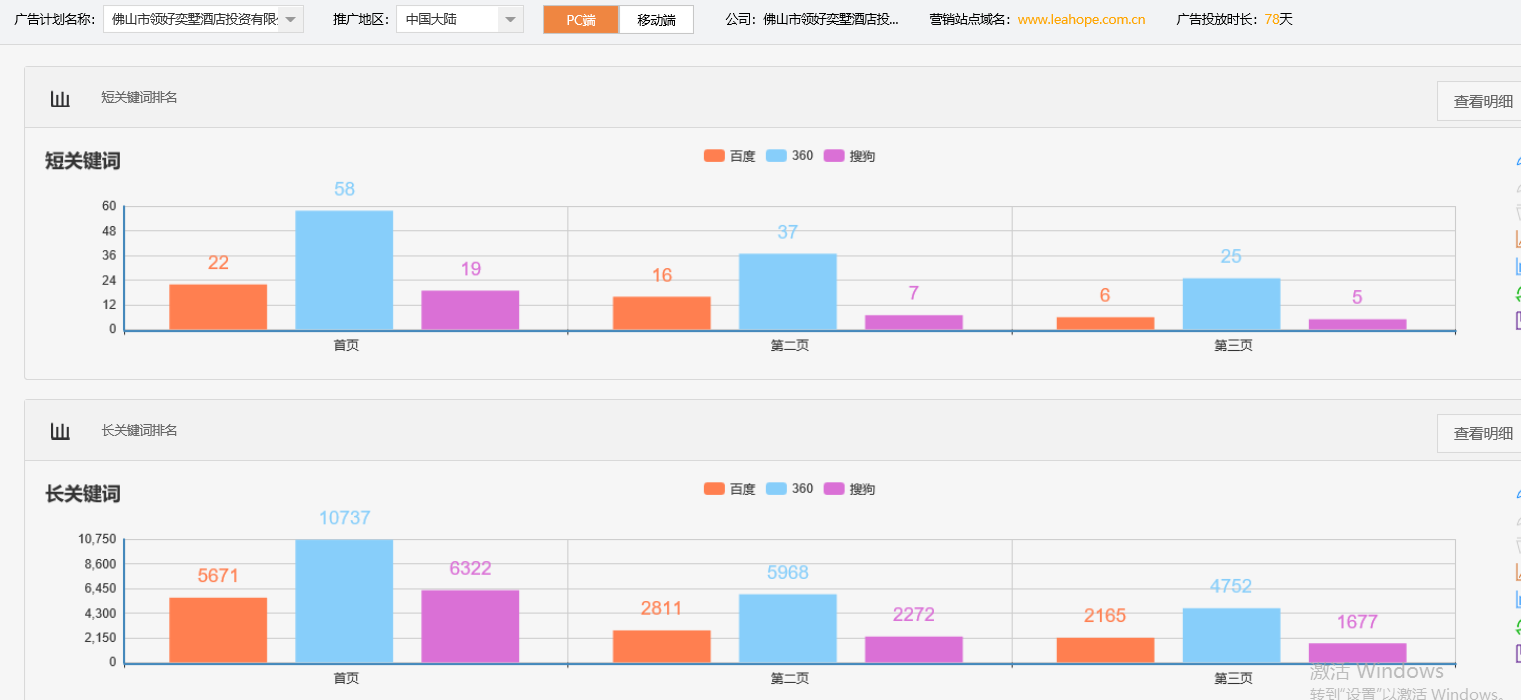1521x700 pixels.
Task: Click the bar chart icon beside 长关键词排名
Action: pos(60,431)
